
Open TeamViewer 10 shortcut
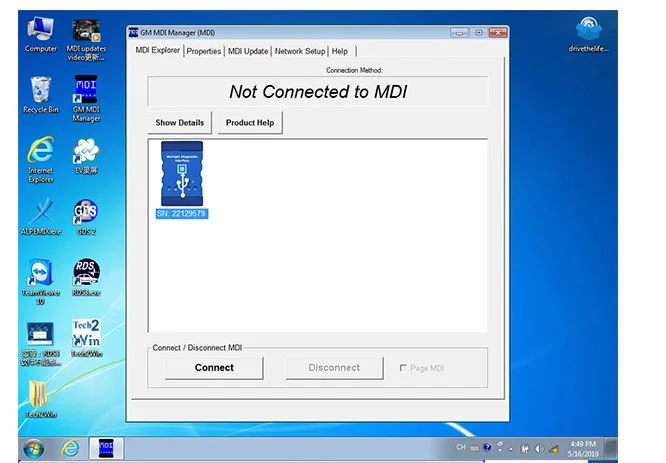click(x=41, y=282)
